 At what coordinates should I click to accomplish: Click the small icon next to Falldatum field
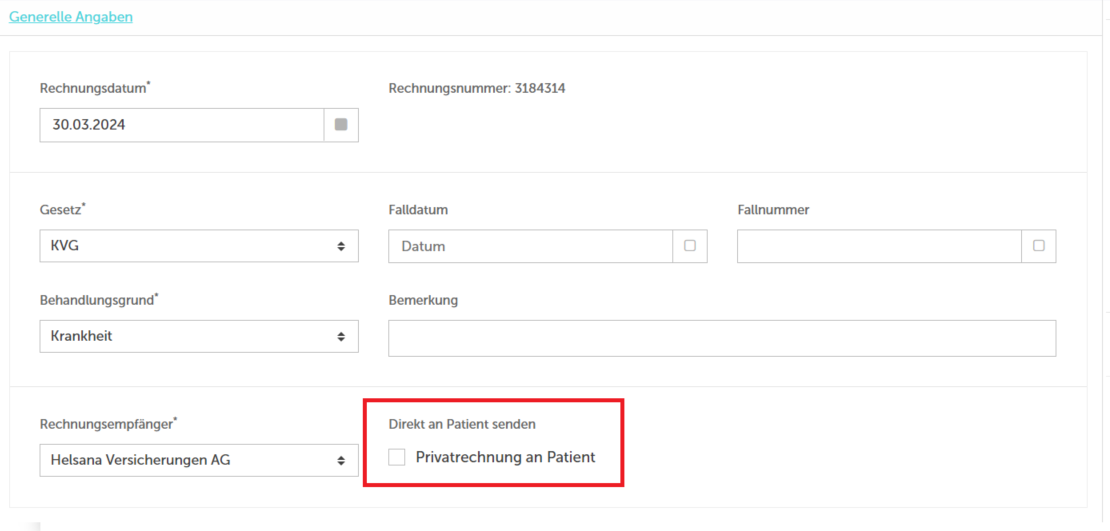(x=690, y=246)
